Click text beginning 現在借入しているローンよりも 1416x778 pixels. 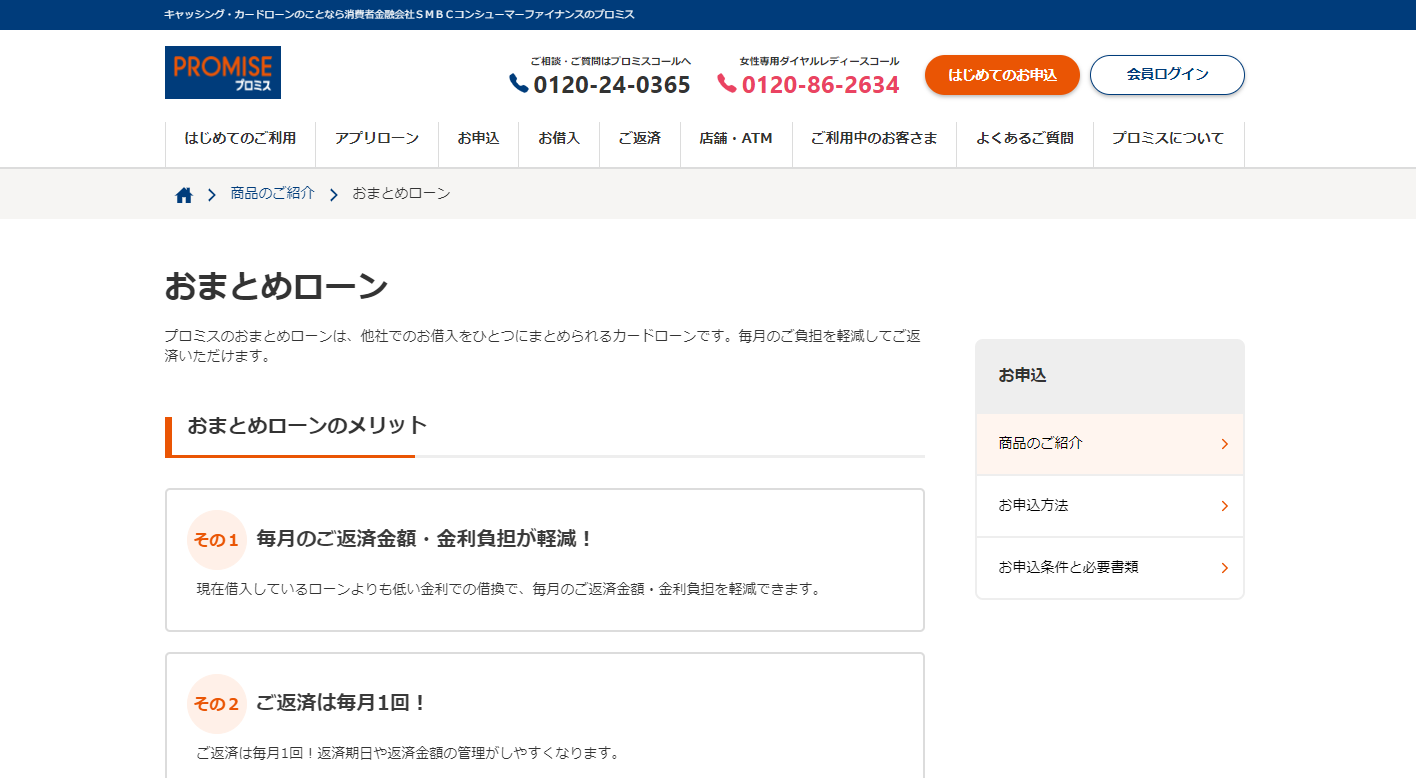[509, 590]
